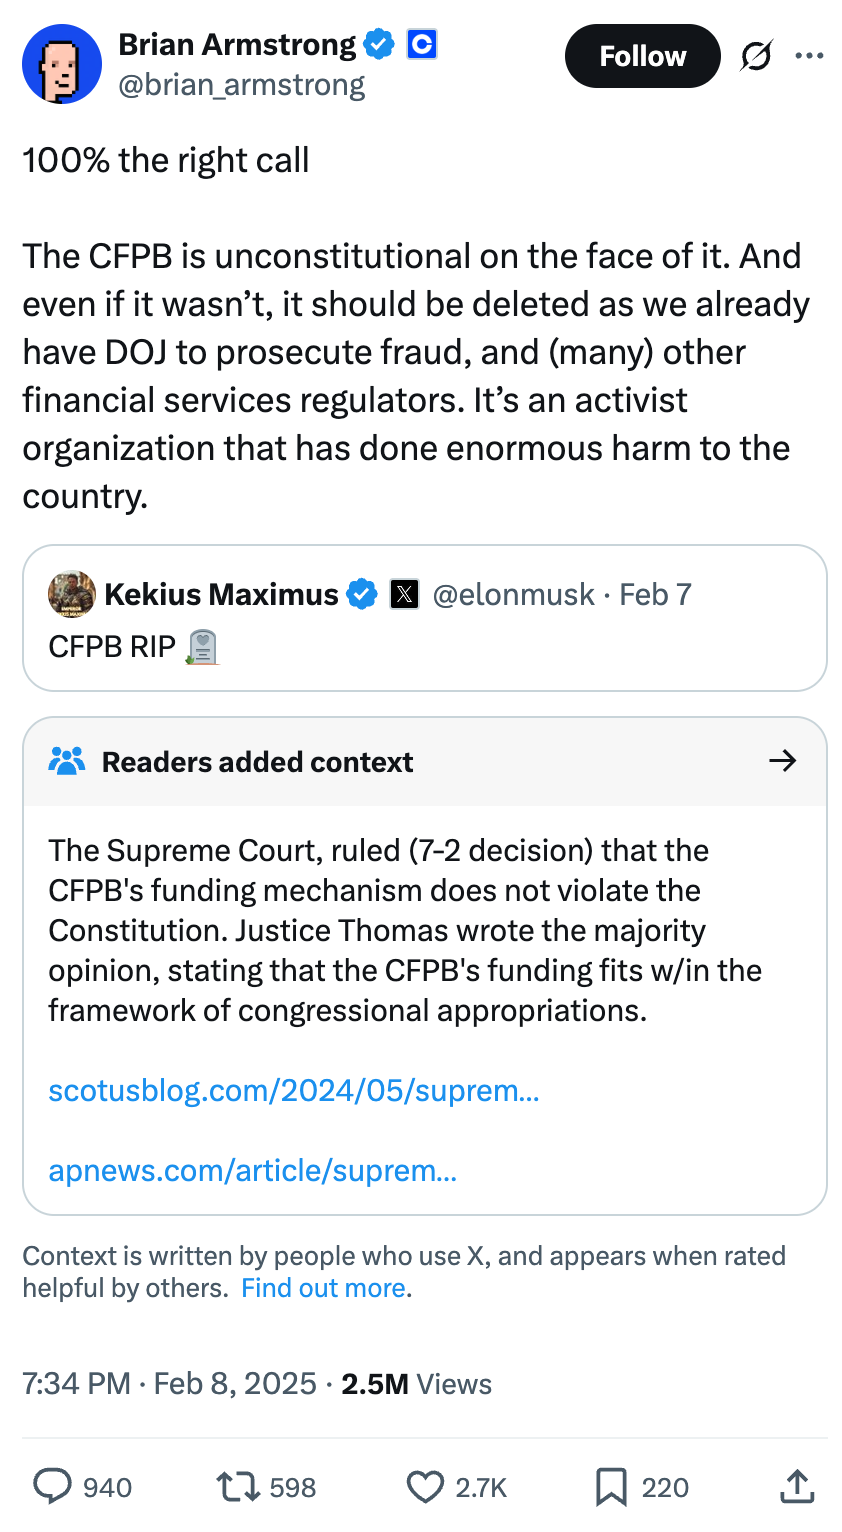Viewport: 842px width, 1532px height.
Task: Click the Find out more link
Action: 324,1288
